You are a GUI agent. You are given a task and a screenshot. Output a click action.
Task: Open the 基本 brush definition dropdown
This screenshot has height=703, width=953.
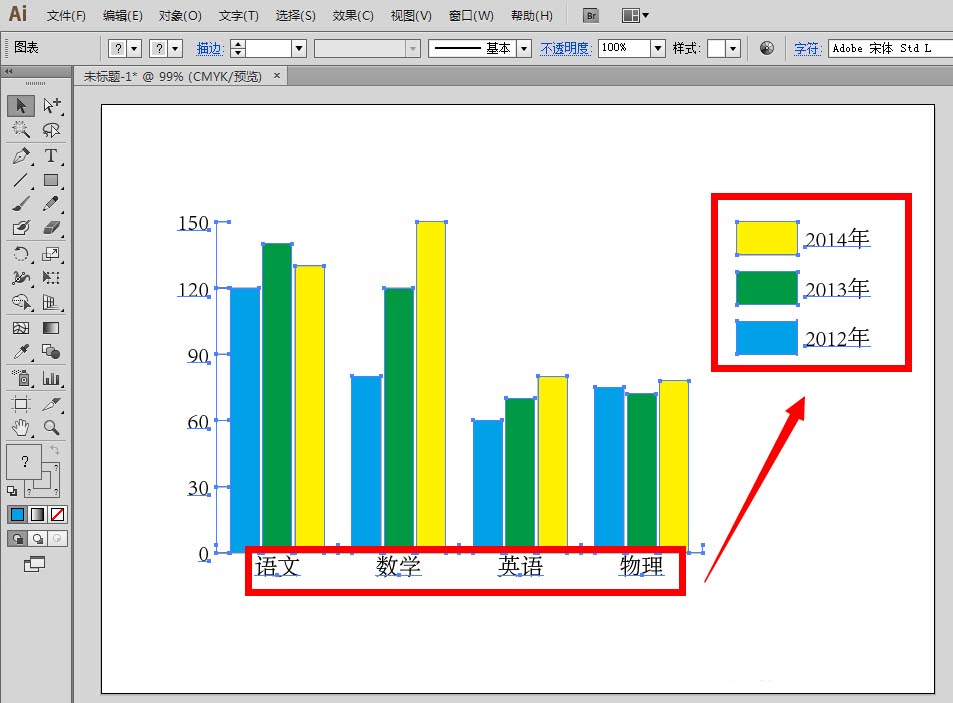pyautogui.click(x=524, y=48)
